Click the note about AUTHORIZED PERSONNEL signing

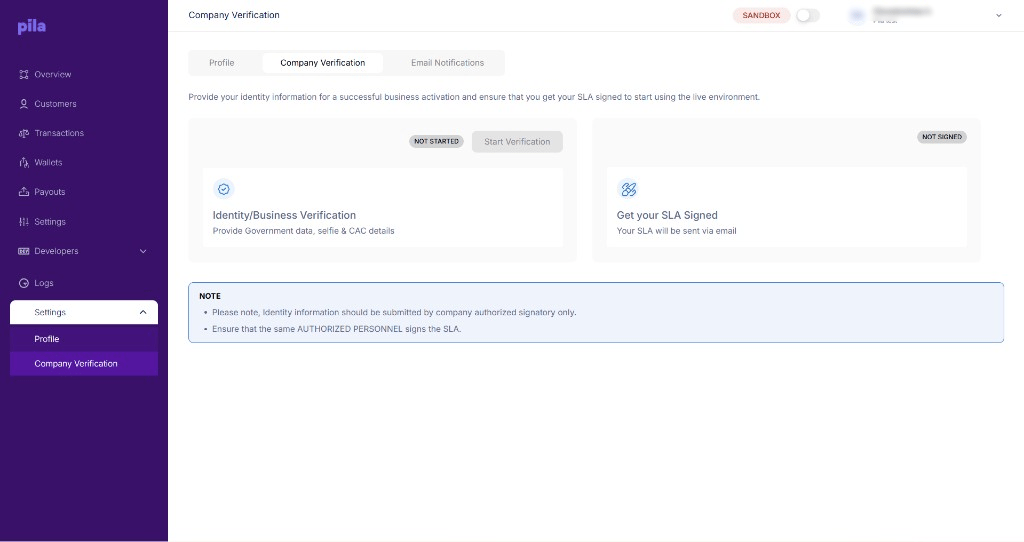[336, 329]
